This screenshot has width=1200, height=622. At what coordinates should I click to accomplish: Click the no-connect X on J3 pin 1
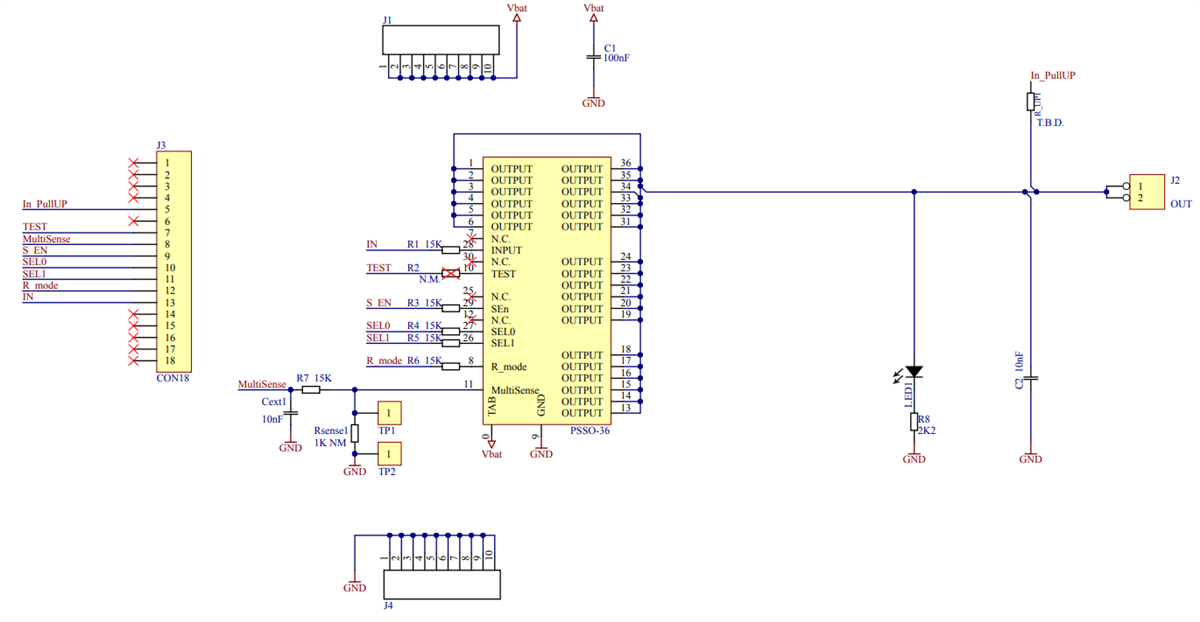click(133, 164)
